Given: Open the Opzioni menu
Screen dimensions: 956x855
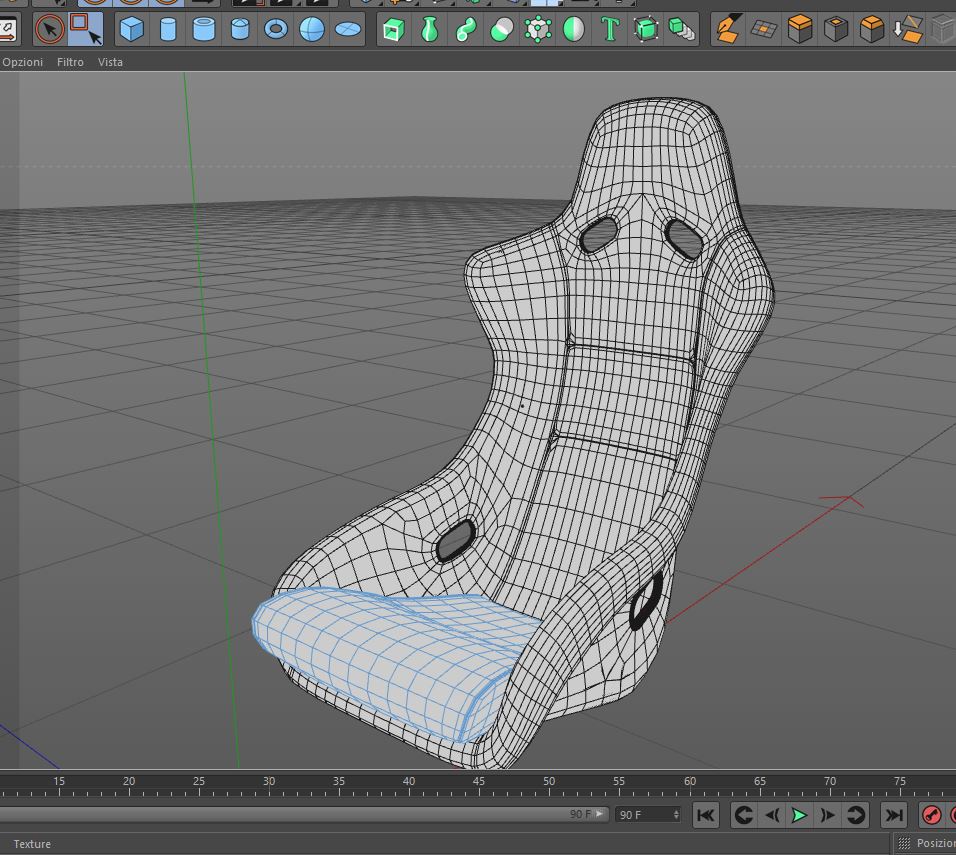Looking at the screenshot, I should point(23,62).
